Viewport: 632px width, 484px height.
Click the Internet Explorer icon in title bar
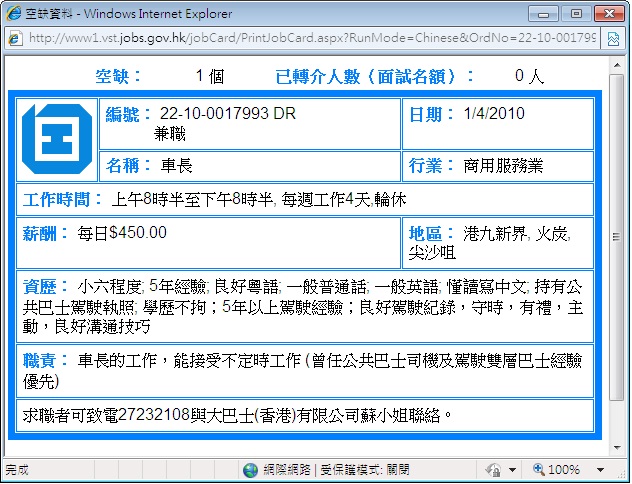(14, 14)
